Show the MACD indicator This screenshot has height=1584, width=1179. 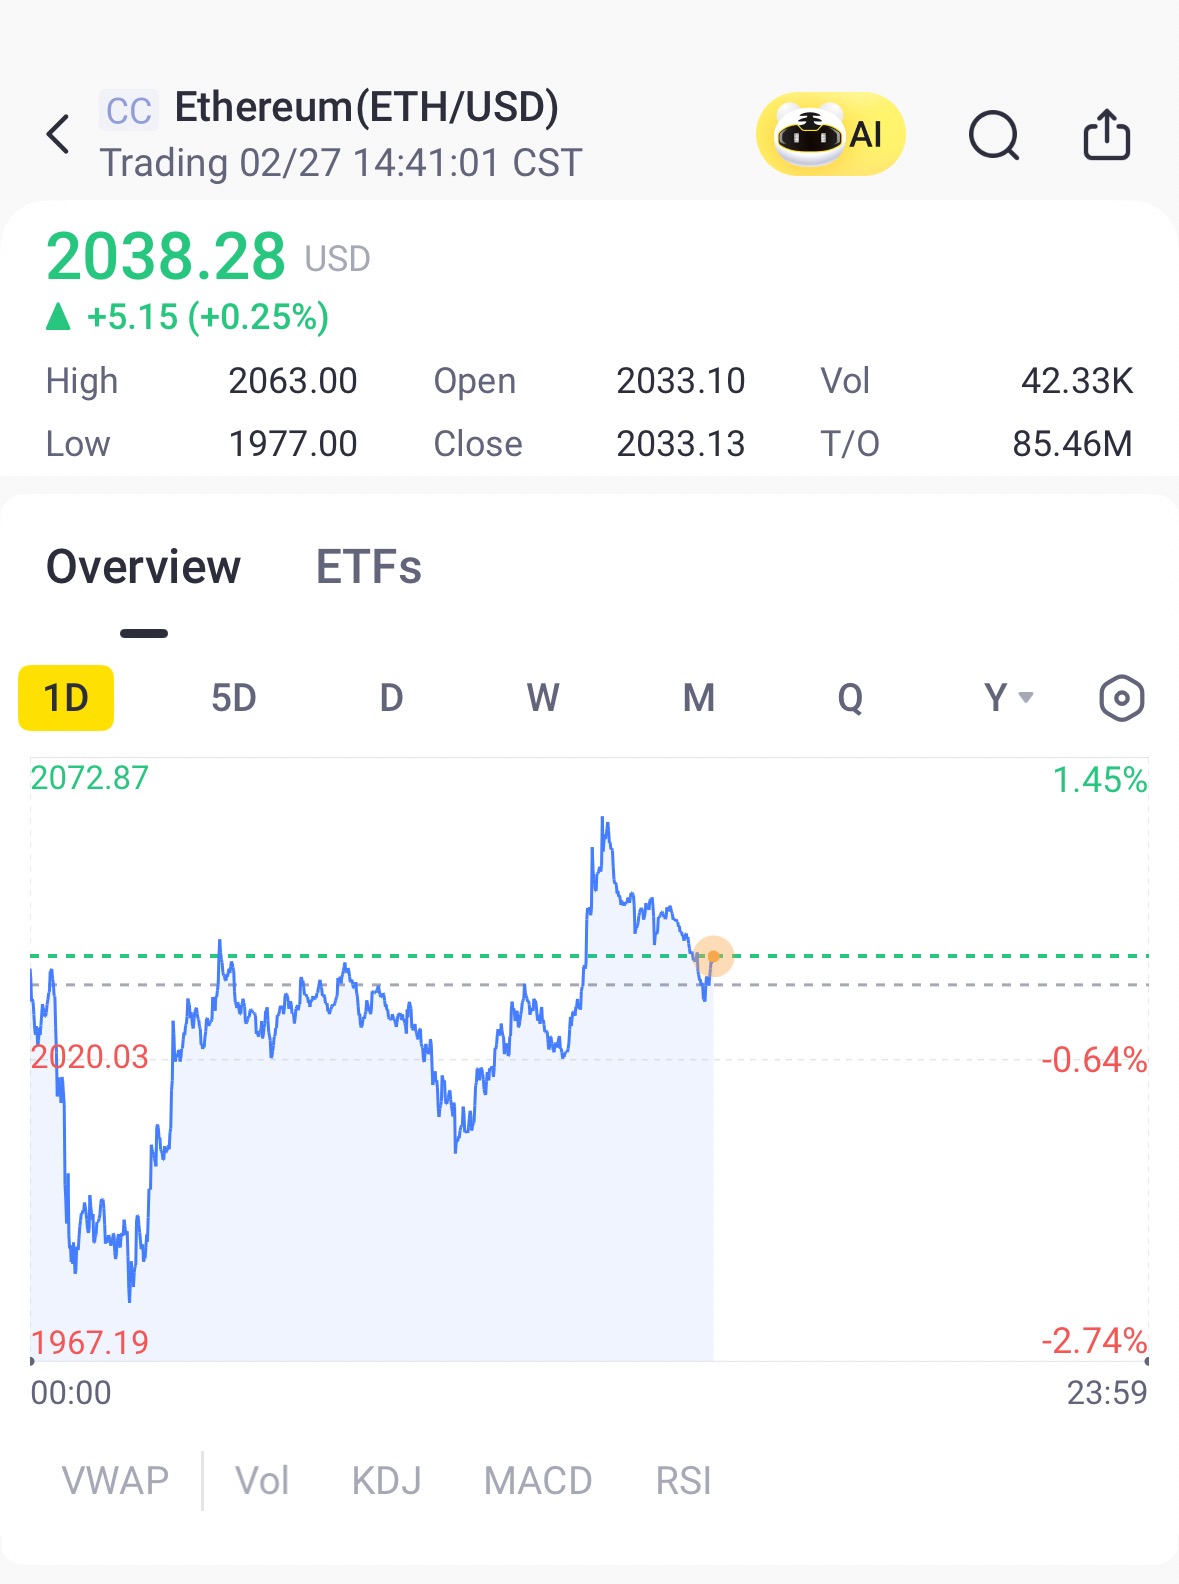[x=538, y=1480]
